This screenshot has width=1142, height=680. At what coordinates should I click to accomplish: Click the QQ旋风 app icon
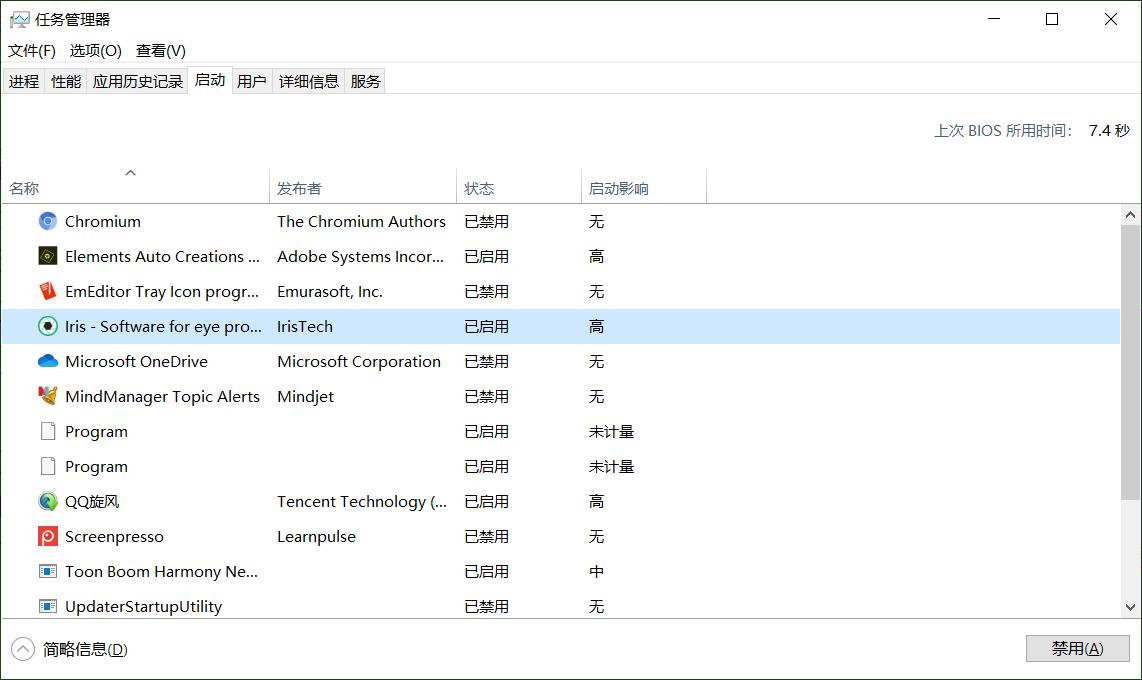47,501
